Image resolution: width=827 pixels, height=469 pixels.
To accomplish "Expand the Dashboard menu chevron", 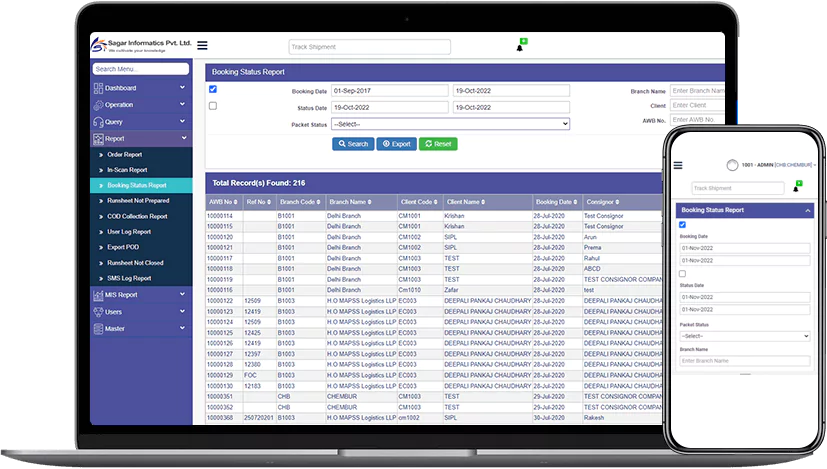I will click(182, 88).
